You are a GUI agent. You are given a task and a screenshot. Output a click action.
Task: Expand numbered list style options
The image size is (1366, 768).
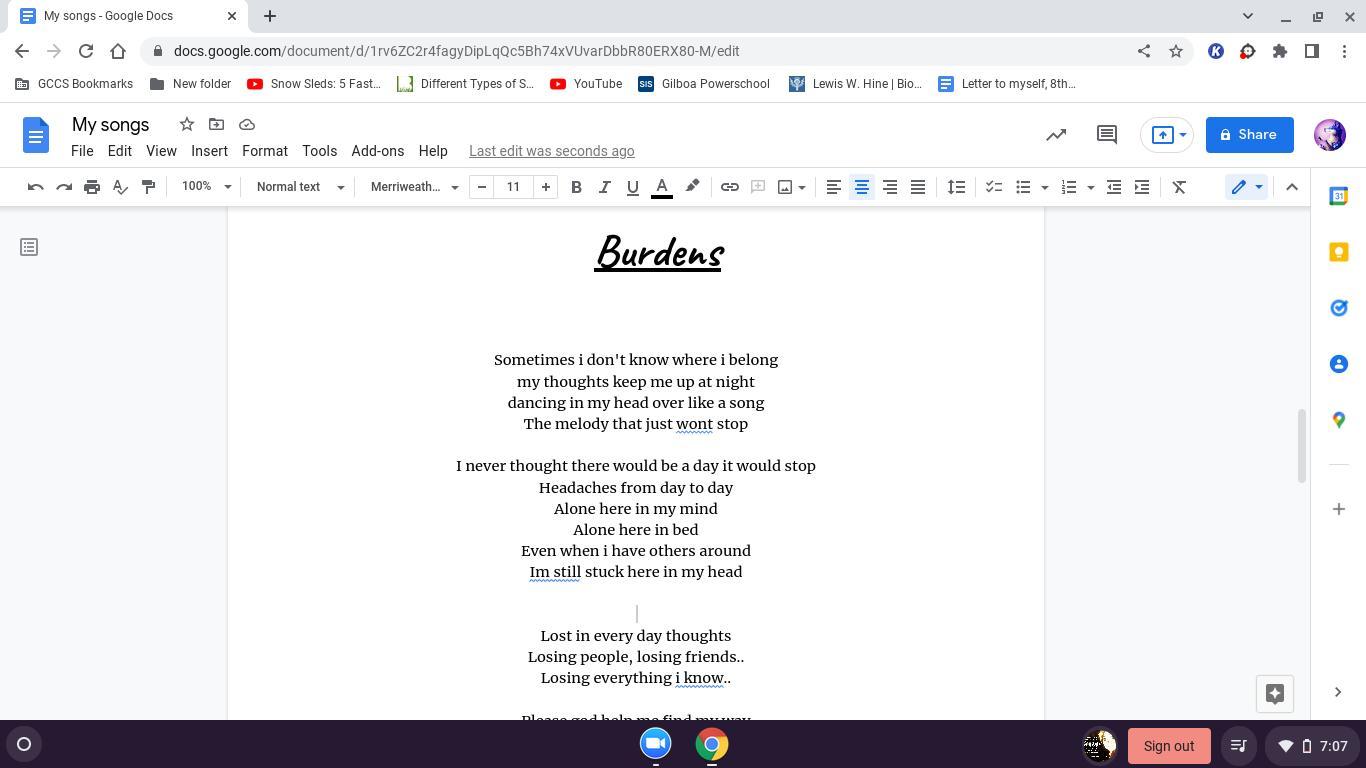pos(1091,187)
